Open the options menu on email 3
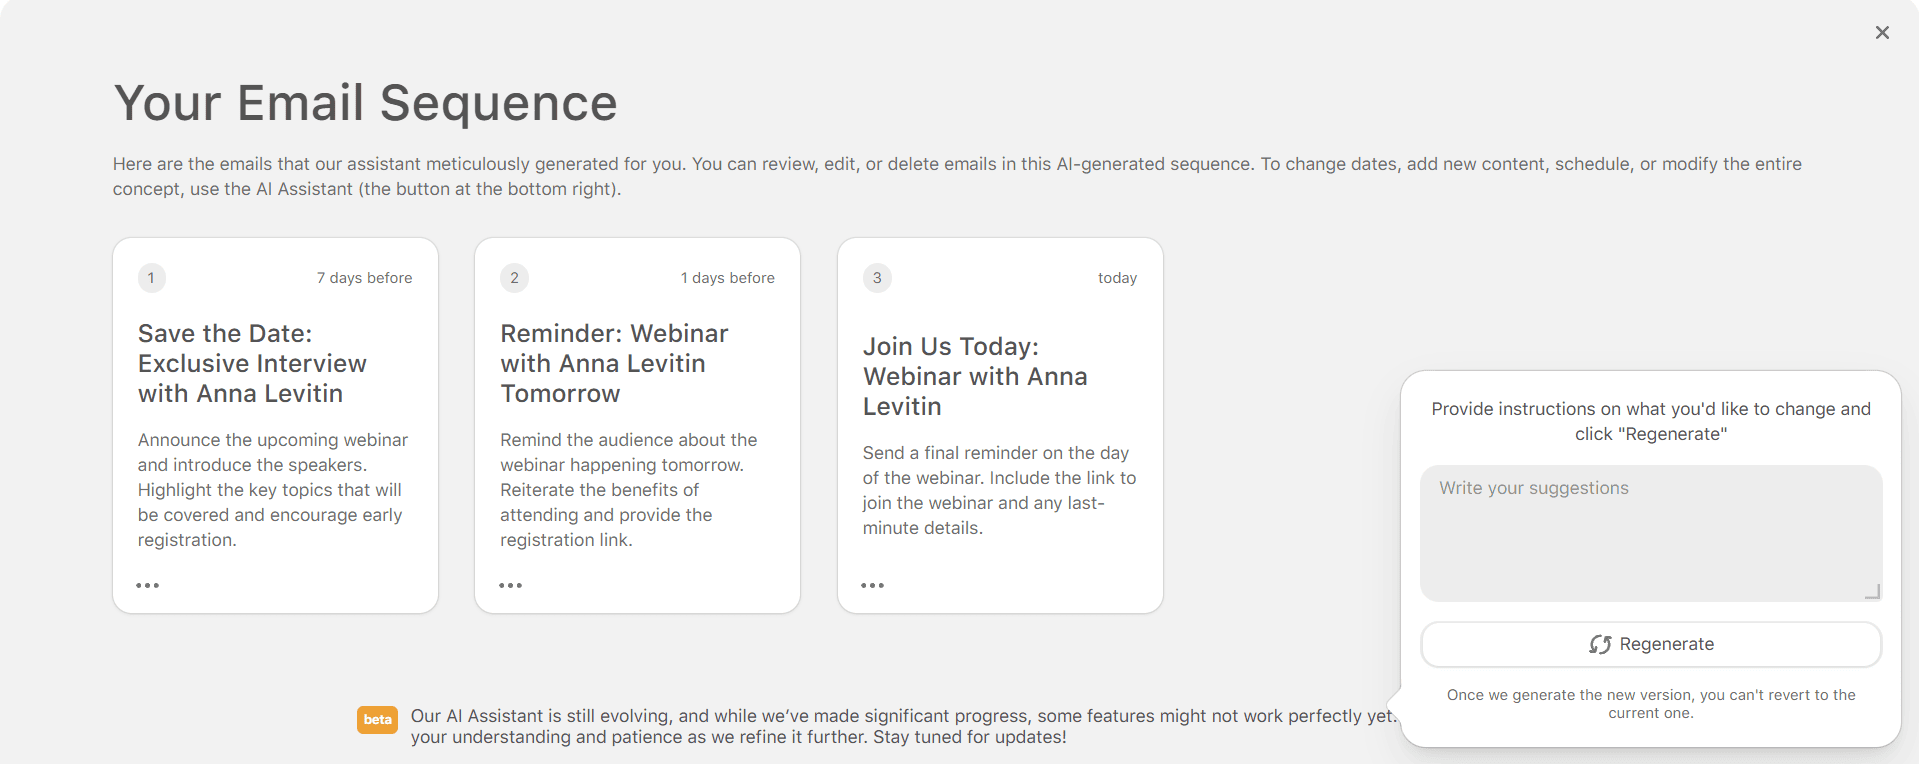This screenshot has height=764, width=1919. [872, 585]
